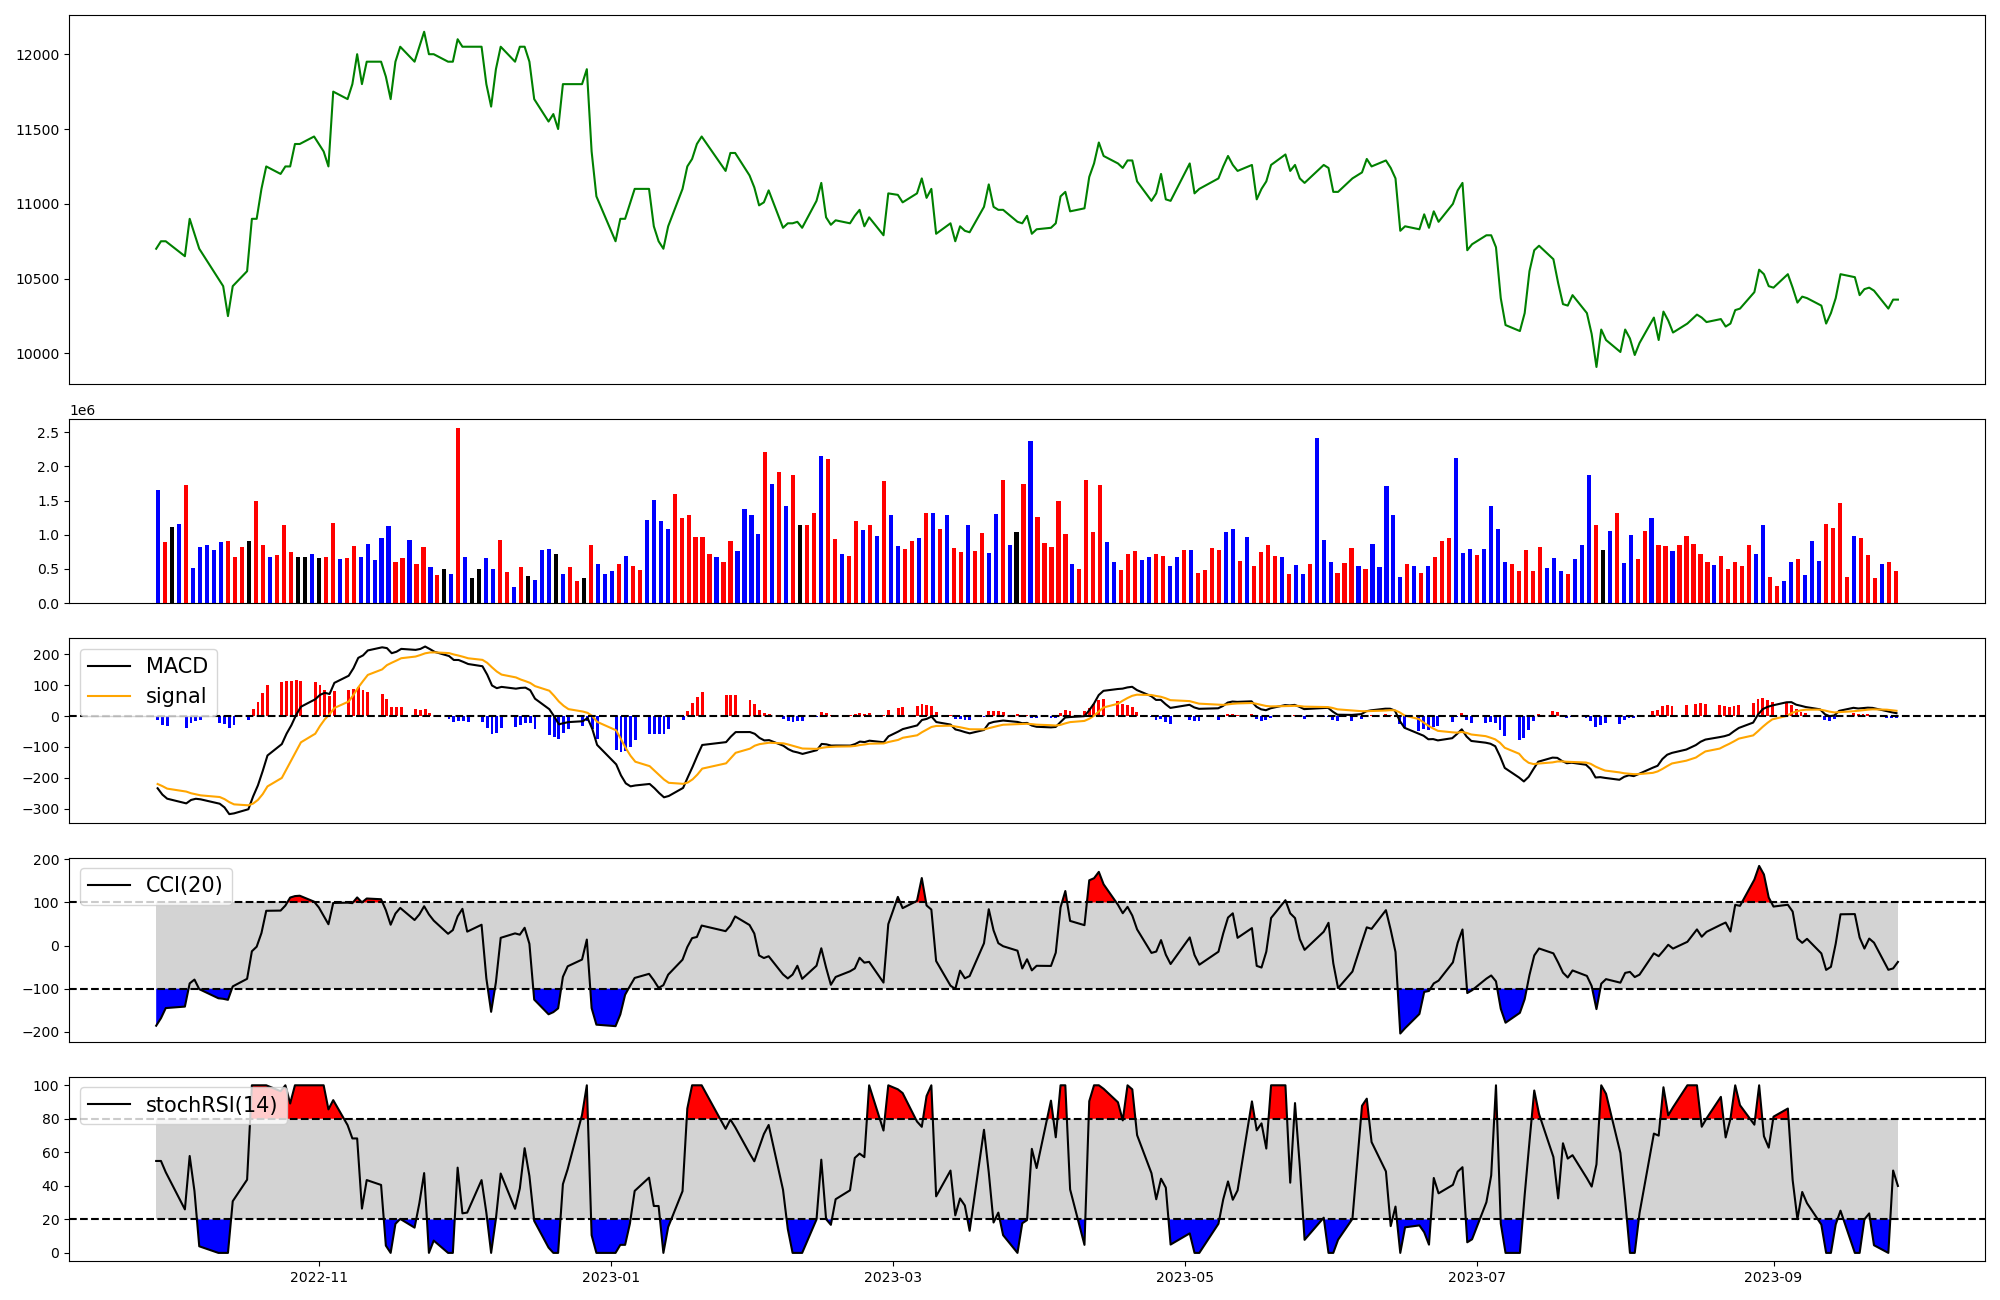Click the 2023-07 date tick label

pyautogui.click(x=1476, y=1277)
